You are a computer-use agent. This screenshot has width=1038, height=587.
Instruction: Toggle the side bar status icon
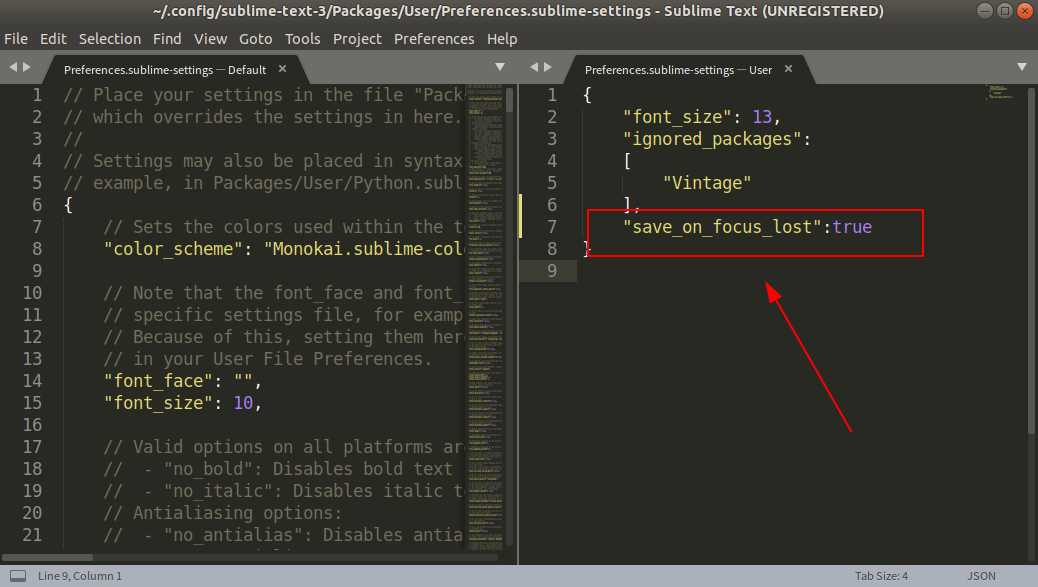click(x=18, y=576)
